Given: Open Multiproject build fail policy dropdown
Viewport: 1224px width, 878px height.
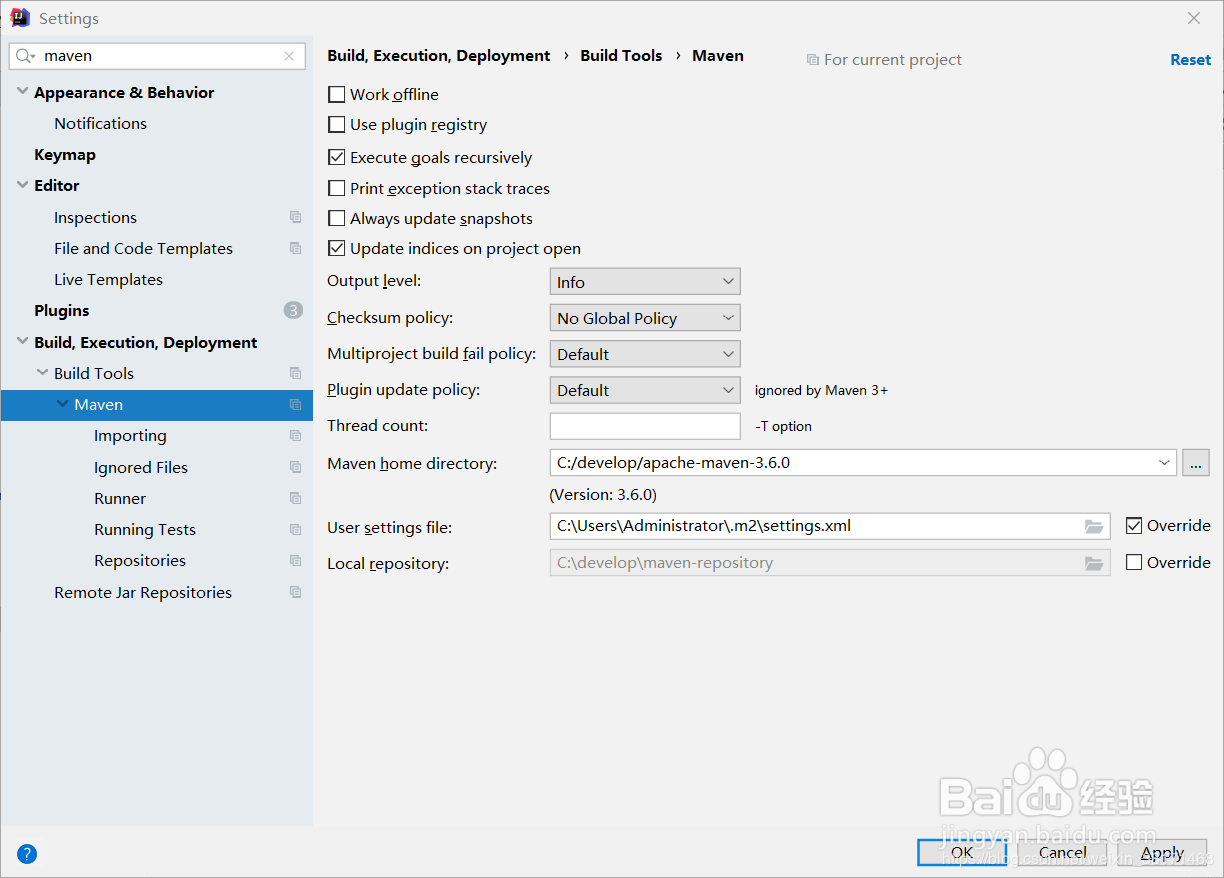Looking at the screenshot, I should coord(645,354).
